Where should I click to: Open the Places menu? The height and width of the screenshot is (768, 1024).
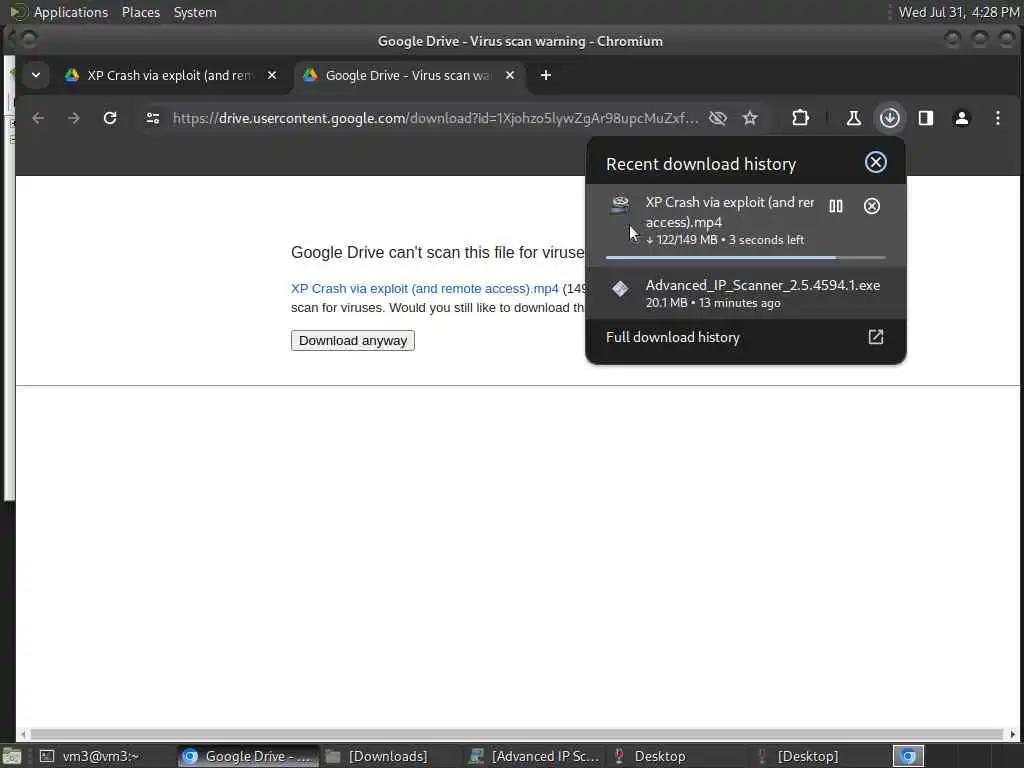141,12
